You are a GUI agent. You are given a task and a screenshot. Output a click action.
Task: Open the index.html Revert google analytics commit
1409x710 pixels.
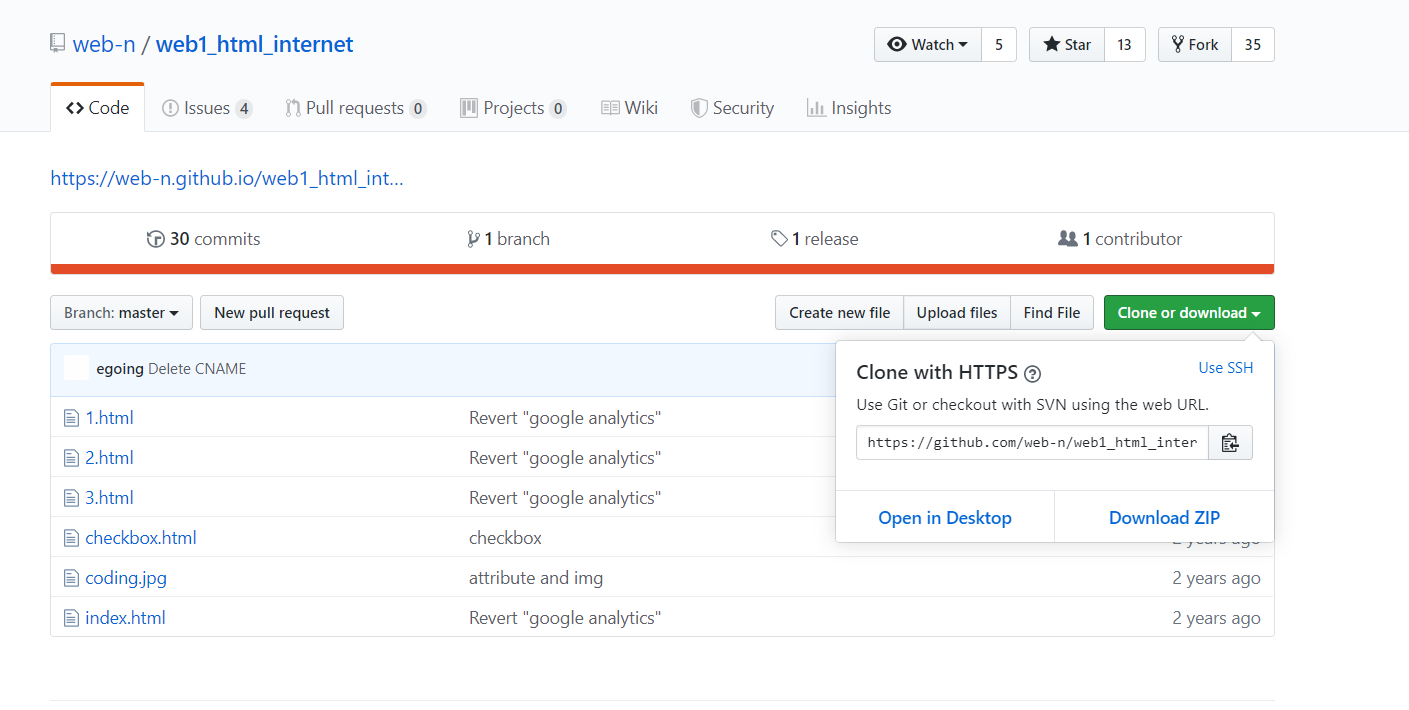coord(565,618)
